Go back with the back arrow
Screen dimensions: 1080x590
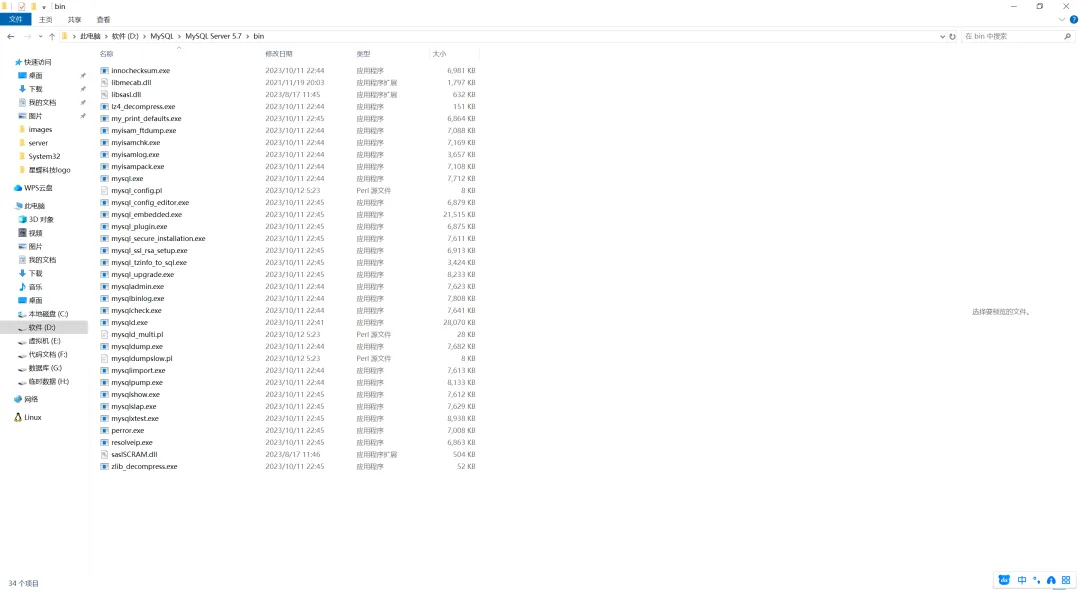pos(10,36)
